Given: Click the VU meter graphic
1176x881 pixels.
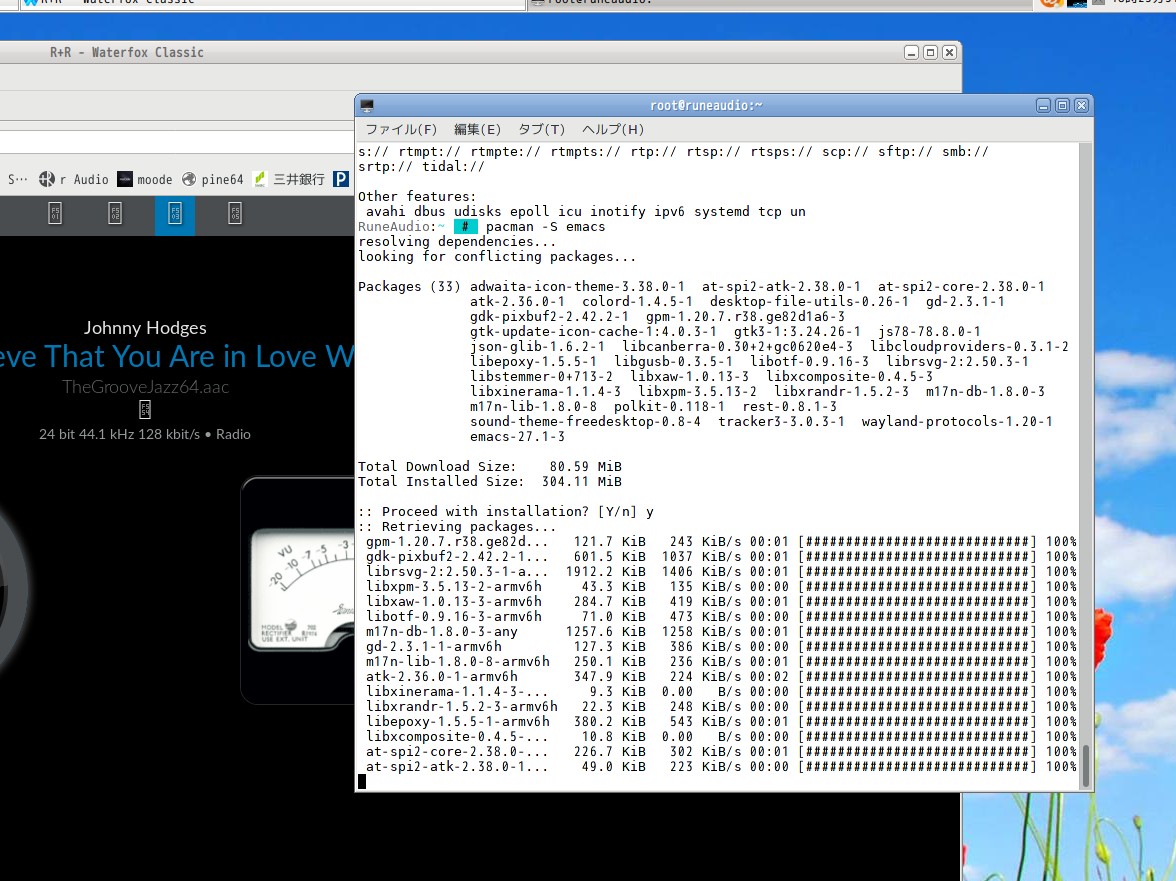Looking at the screenshot, I should pyautogui.click(x=300, y=590).
